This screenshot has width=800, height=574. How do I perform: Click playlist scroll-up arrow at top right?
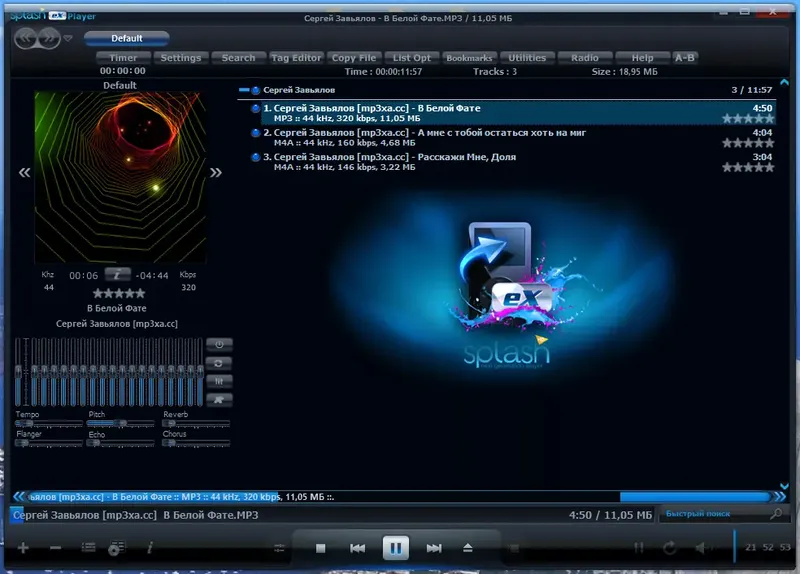tap(784, 82)
